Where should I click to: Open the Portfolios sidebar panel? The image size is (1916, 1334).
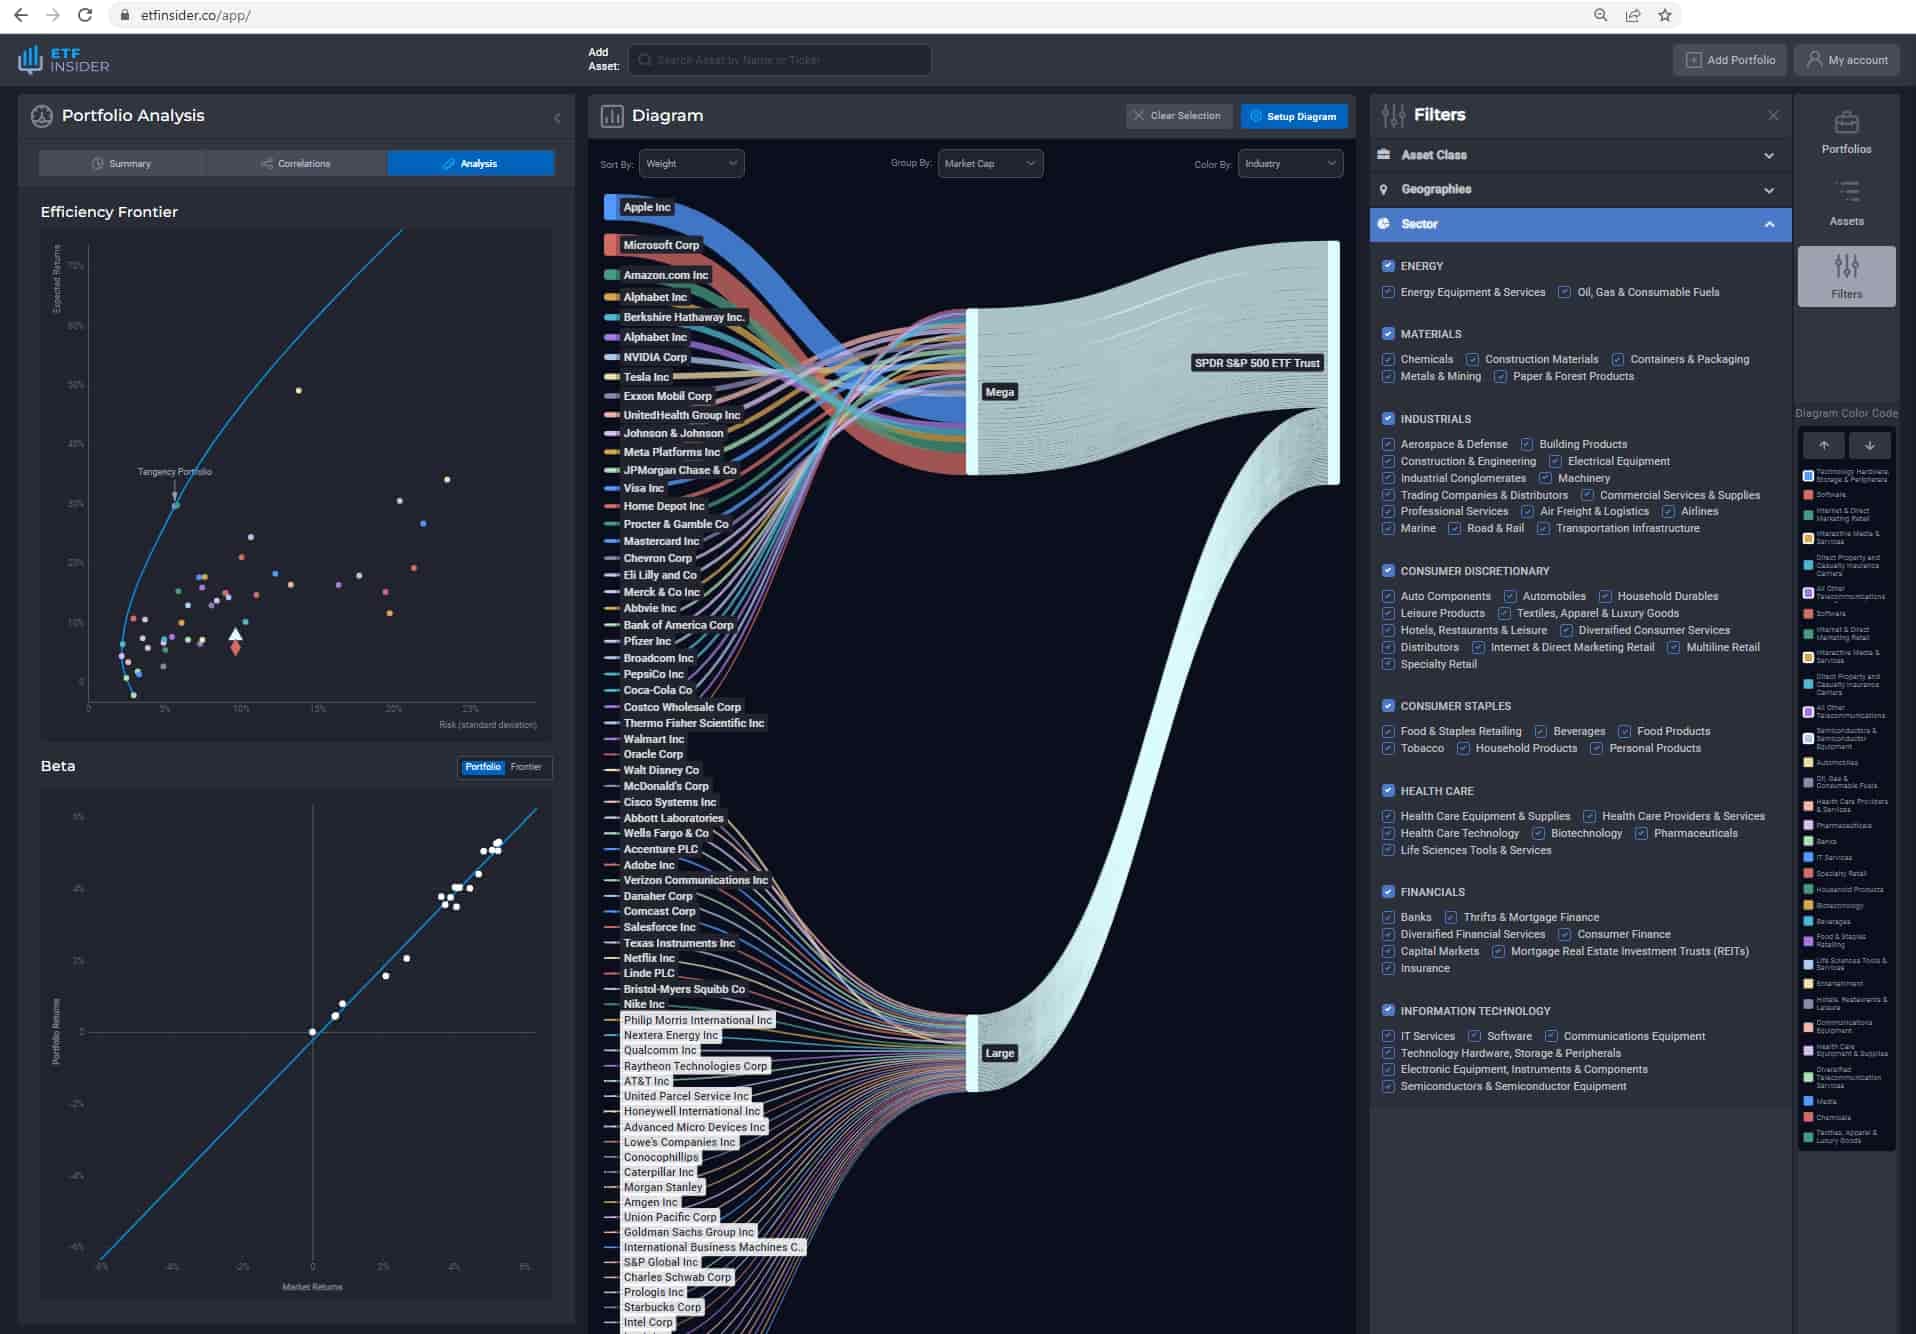[1846, 133]
